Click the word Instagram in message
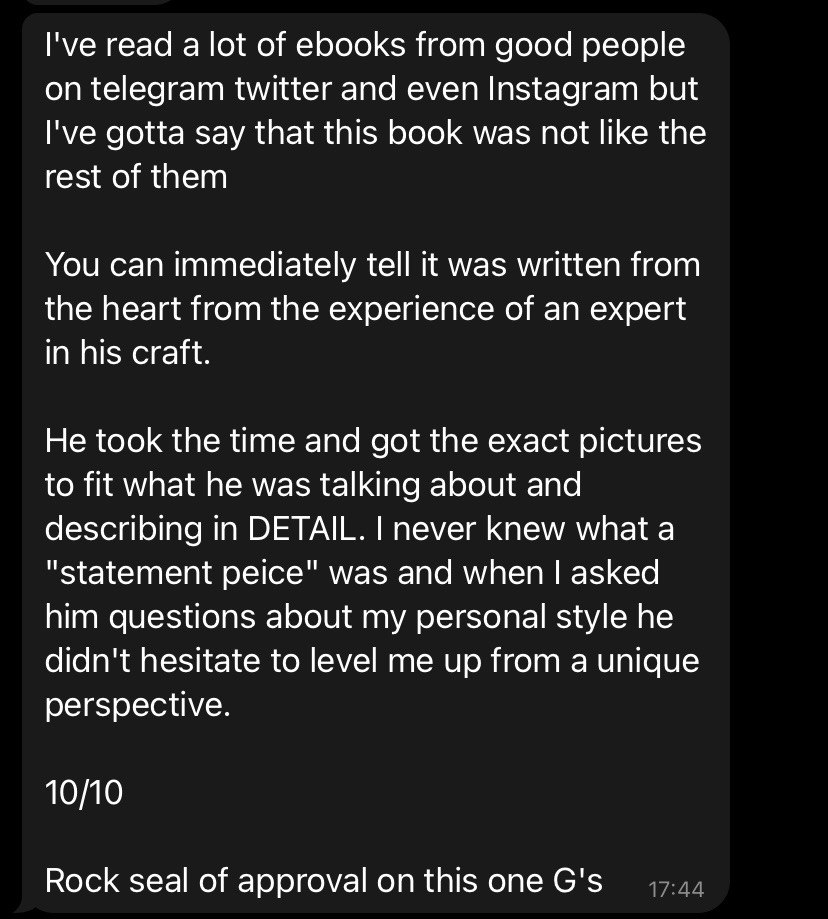 (563, 89)
